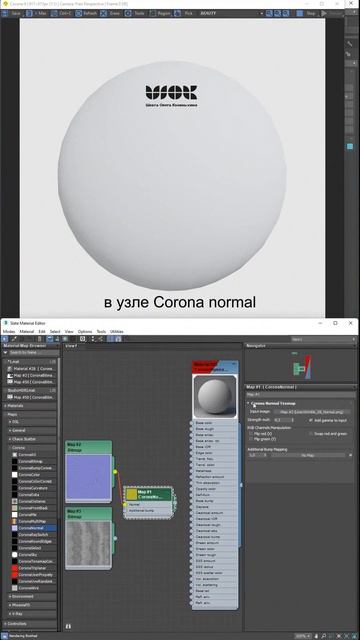
Task: Click the 'No Map' additional bump button
Action: (309, 455)
